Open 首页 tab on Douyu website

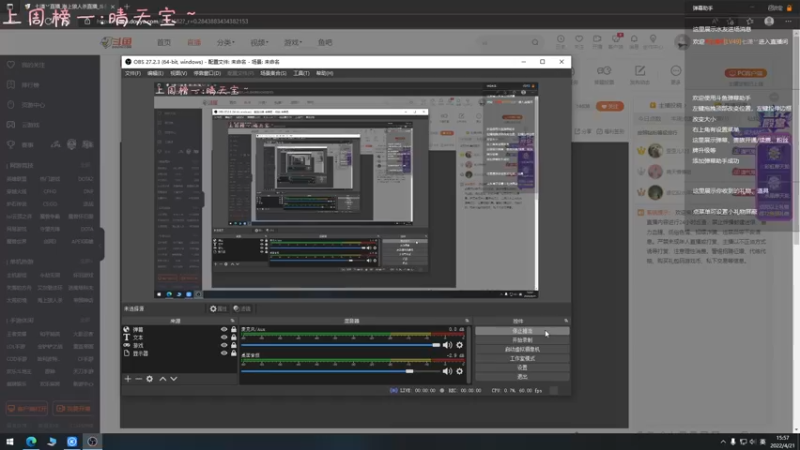[x=164, y=42]
